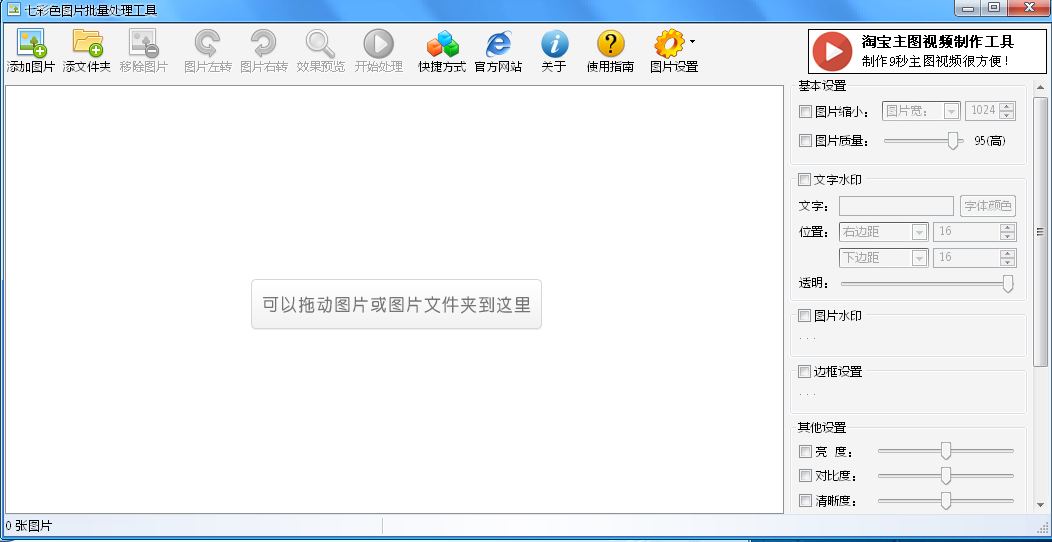Click the 图片质量 slider handle

coord(952,141)
